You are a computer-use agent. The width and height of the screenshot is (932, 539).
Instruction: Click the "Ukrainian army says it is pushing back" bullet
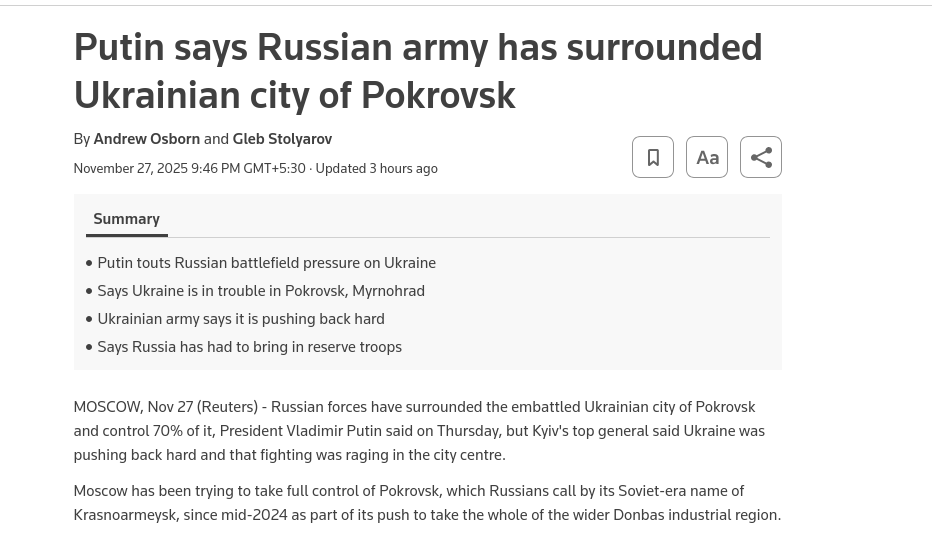(240, 319)
